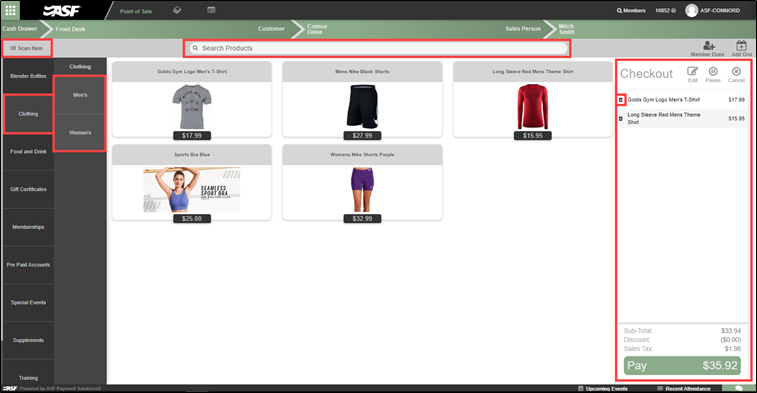Select the Sales Person step
This screenshot has width=757, height=393.
[x=523, y=29]
